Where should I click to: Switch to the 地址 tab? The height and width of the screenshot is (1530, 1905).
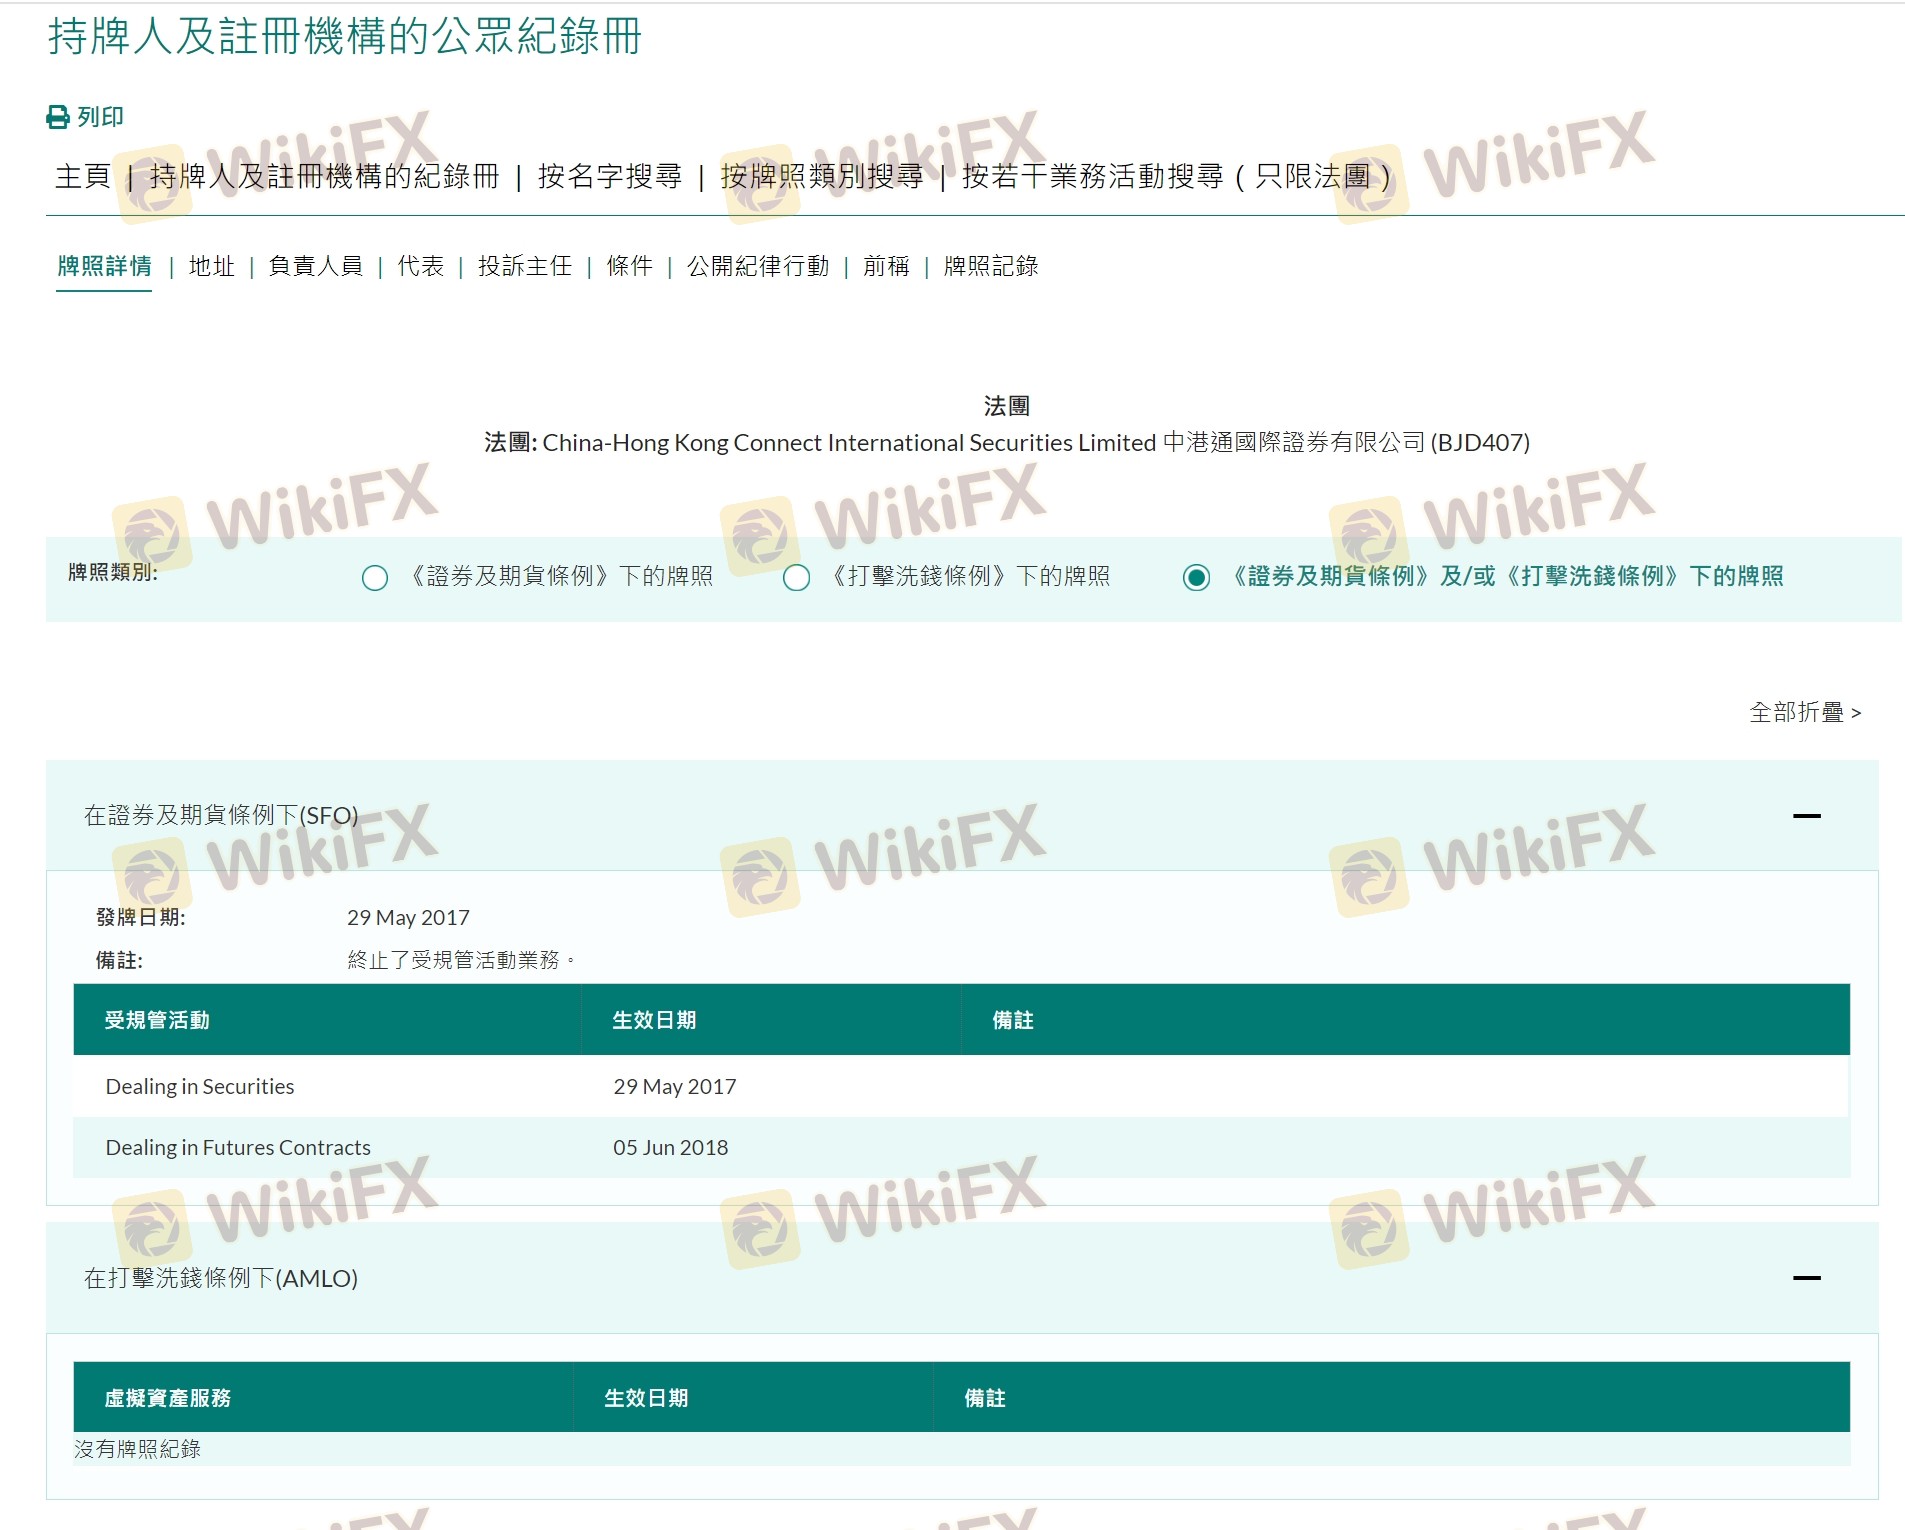pyautogui.click(x=211, y=266)
